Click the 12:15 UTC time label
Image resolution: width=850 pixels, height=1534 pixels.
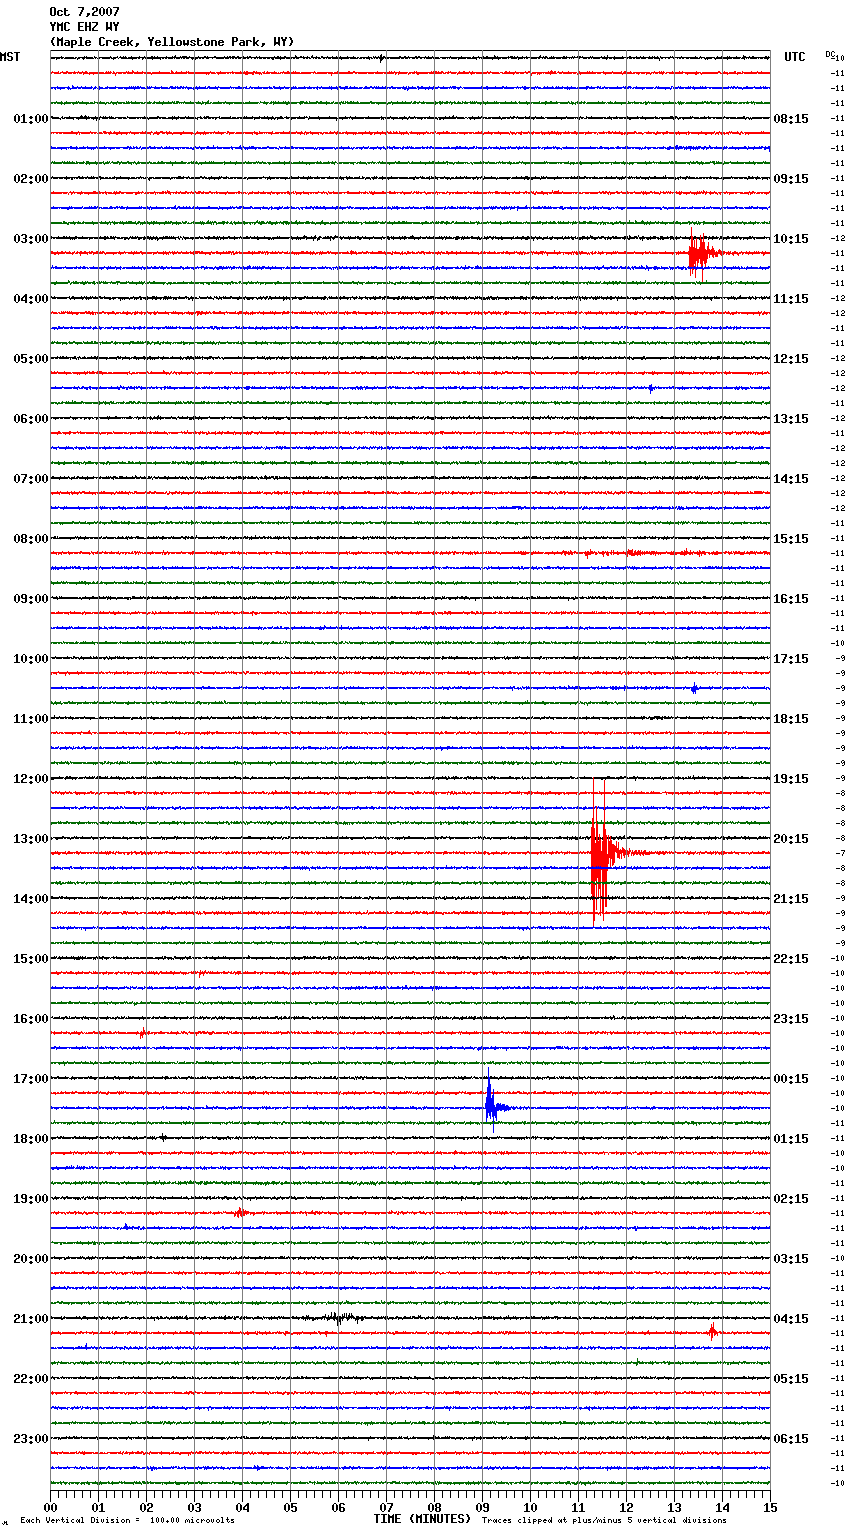click(791, 359)
